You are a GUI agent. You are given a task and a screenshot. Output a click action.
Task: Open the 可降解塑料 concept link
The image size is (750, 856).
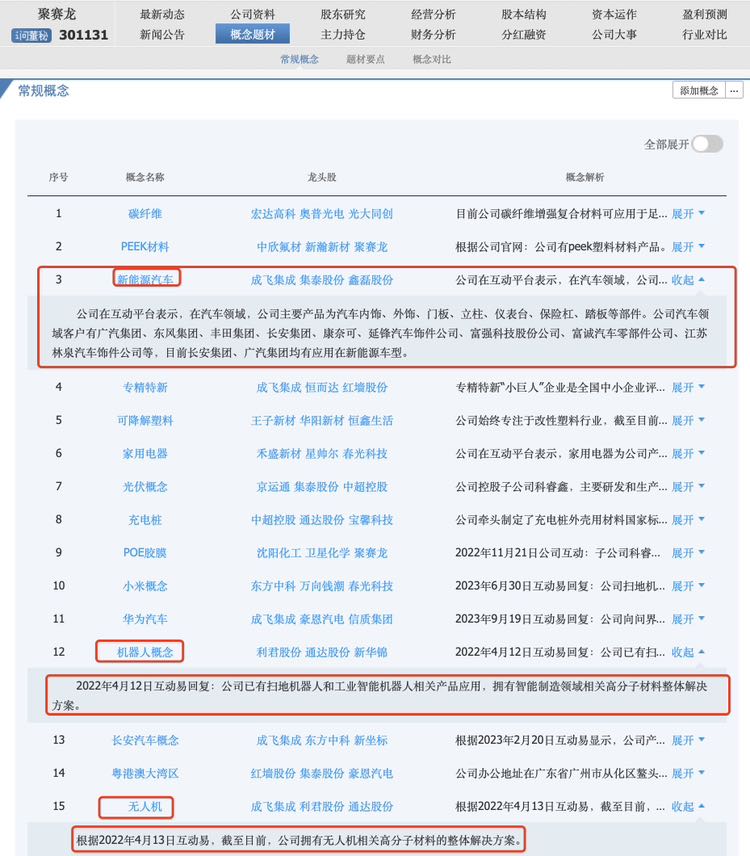click(145, 420)
